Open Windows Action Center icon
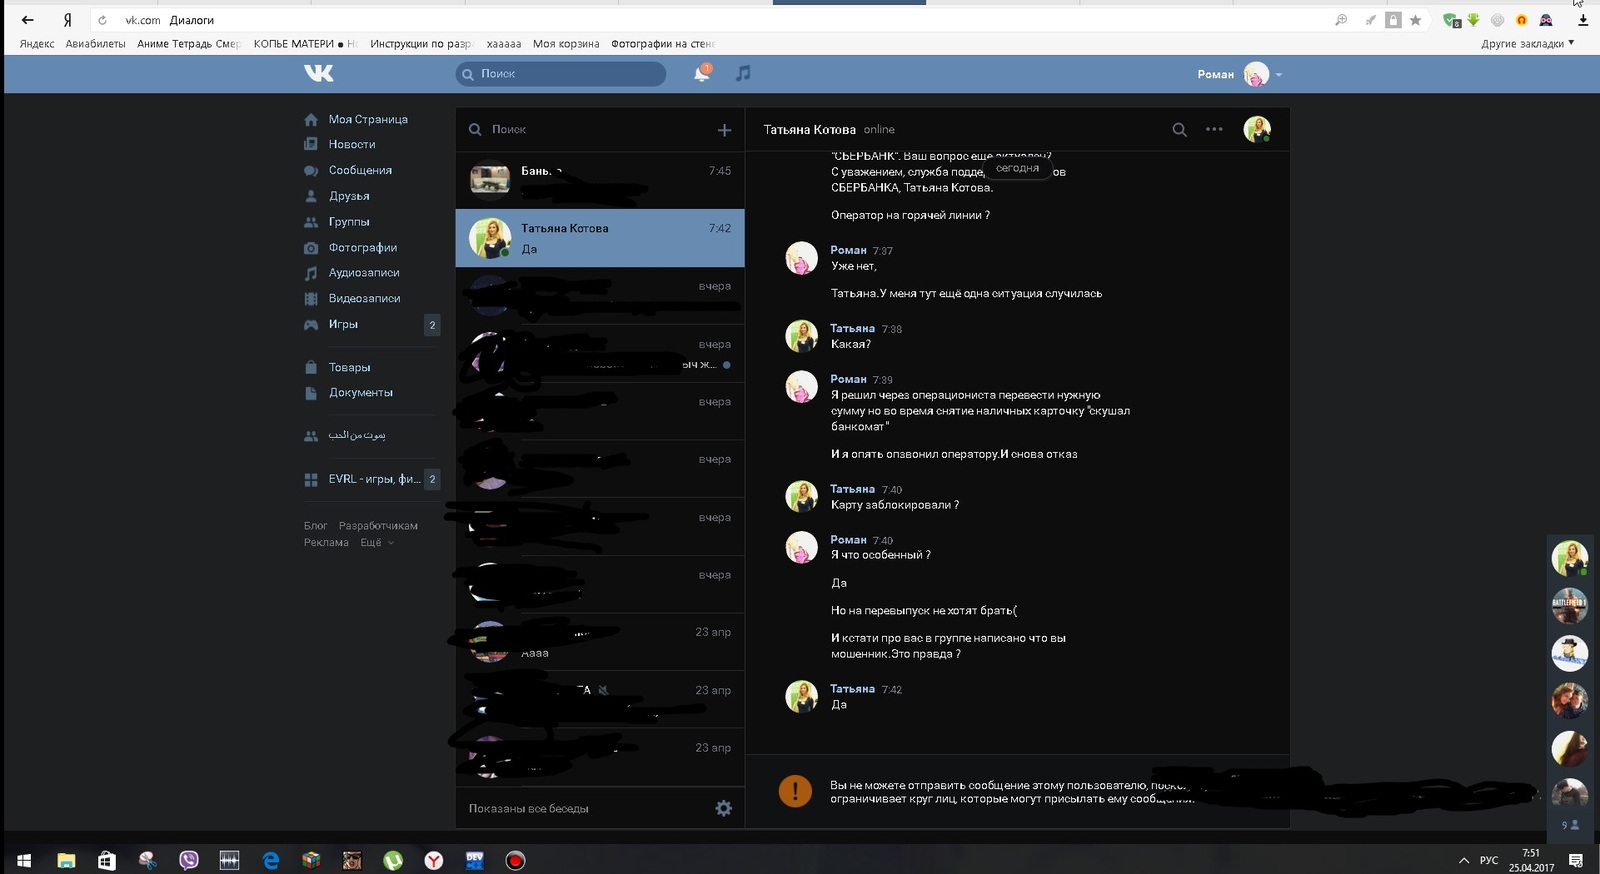Viewport: 1600px width, 874px height. pyautogui.click(x=1576, y=860)
